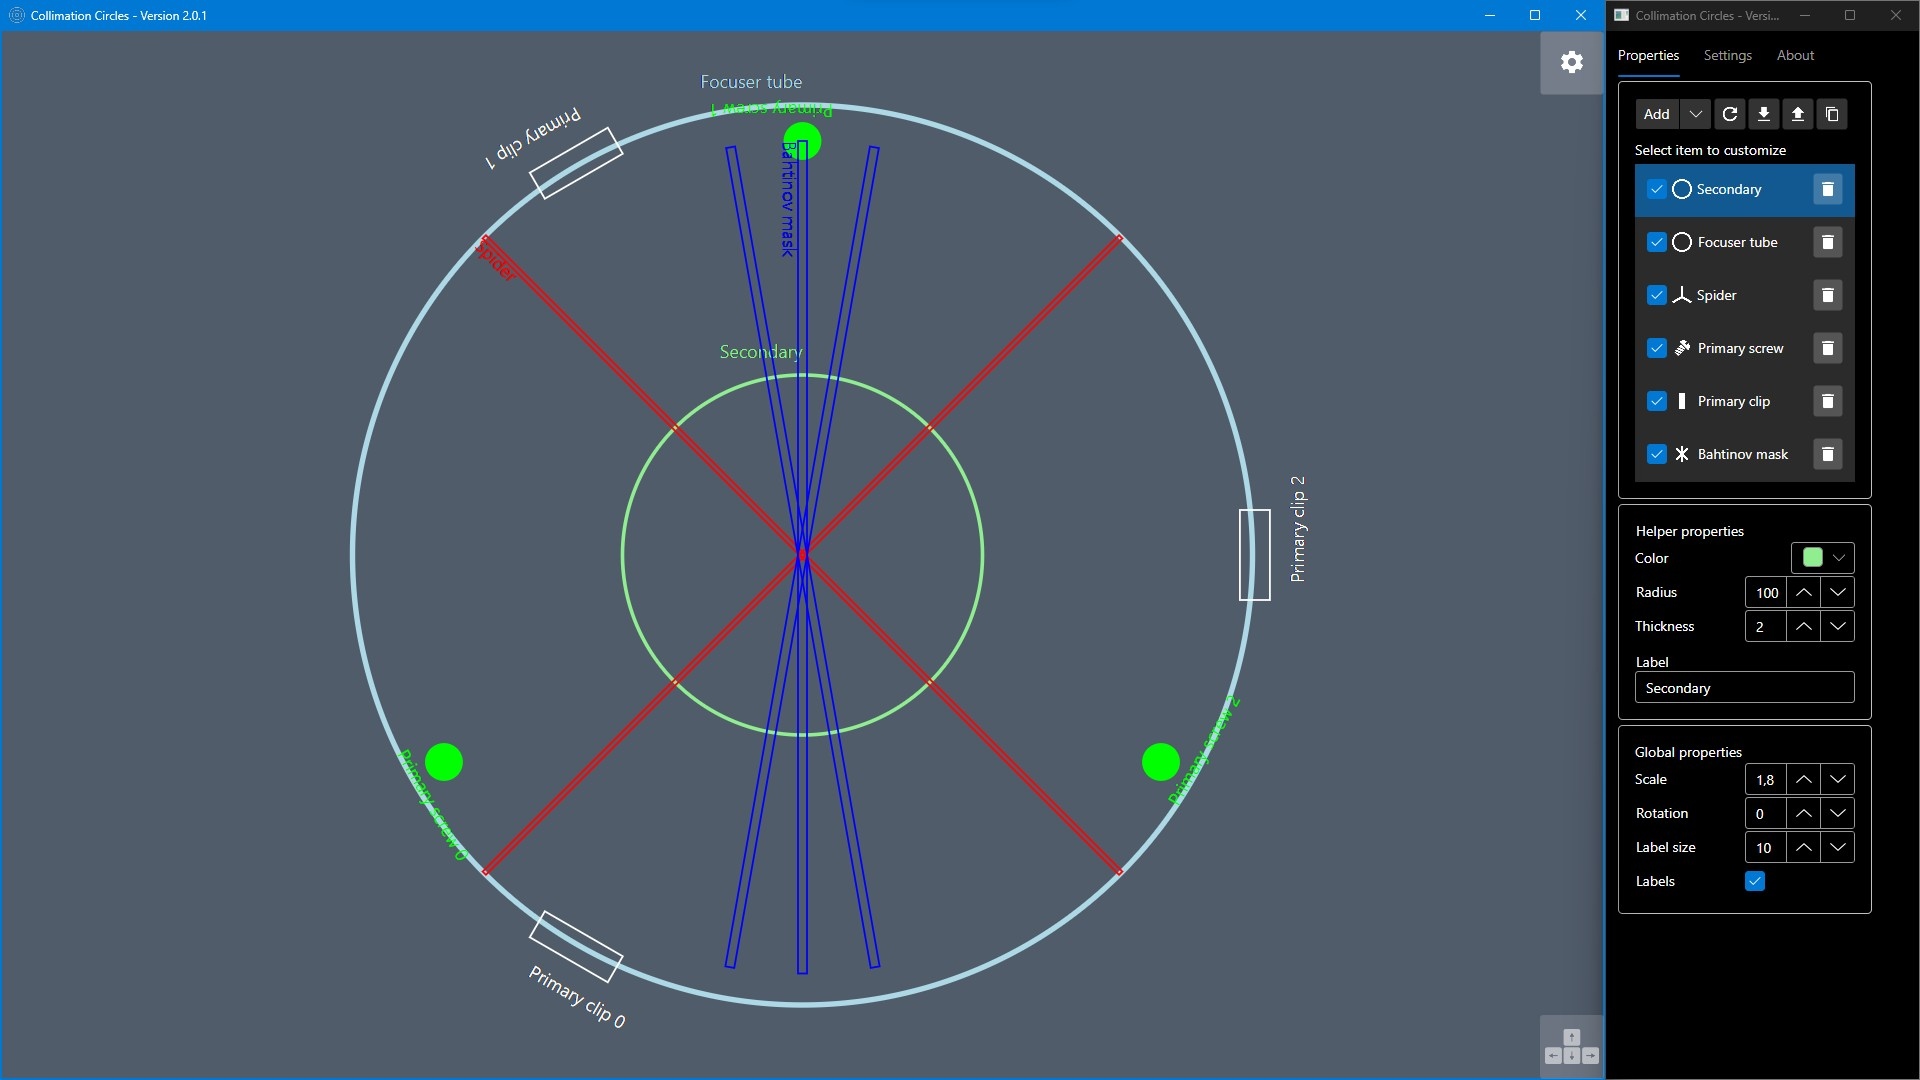Reset items using the refresh icon
This screenshot has width=1920, height=1080.
click(x=1730, y=114)
